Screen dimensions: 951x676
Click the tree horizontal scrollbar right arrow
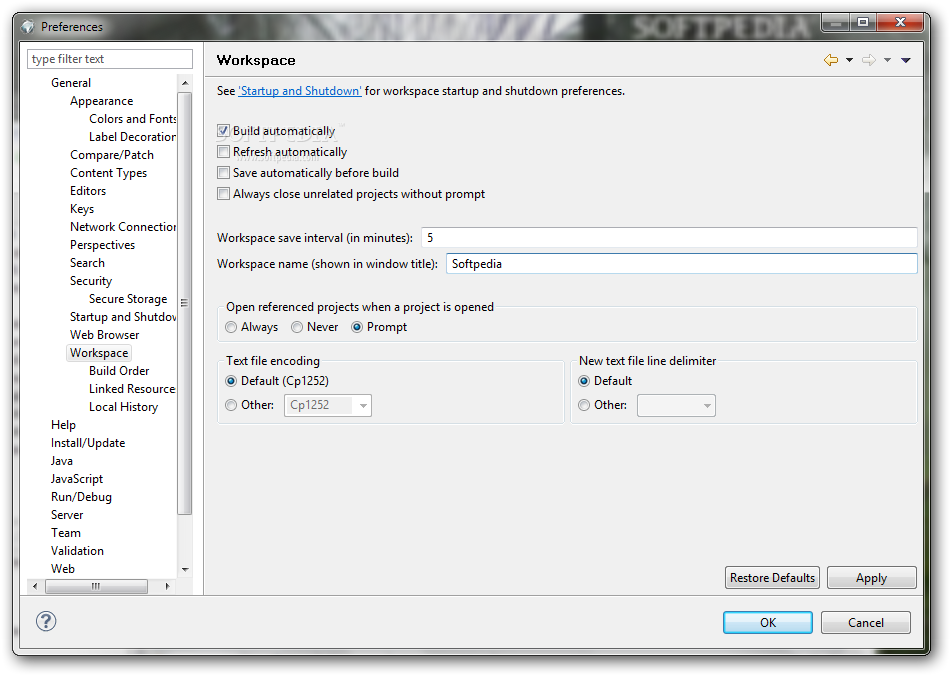click(167, 586)
